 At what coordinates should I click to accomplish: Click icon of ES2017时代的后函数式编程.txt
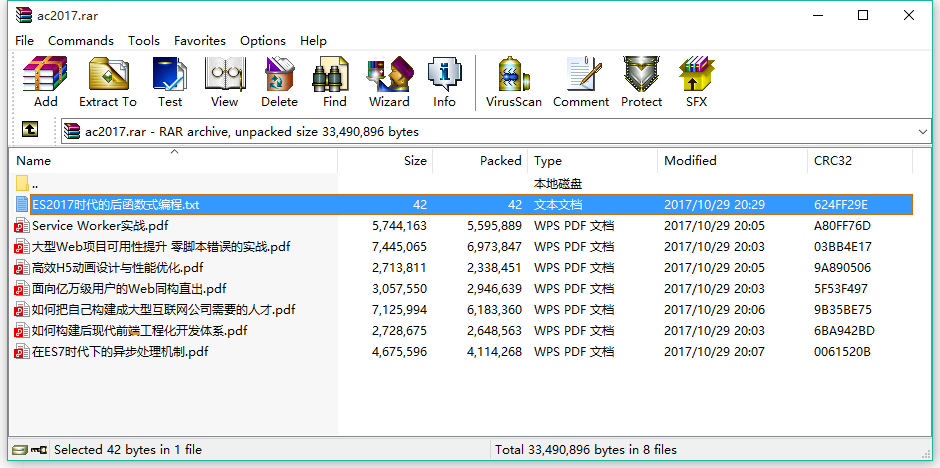pos(22,204)
